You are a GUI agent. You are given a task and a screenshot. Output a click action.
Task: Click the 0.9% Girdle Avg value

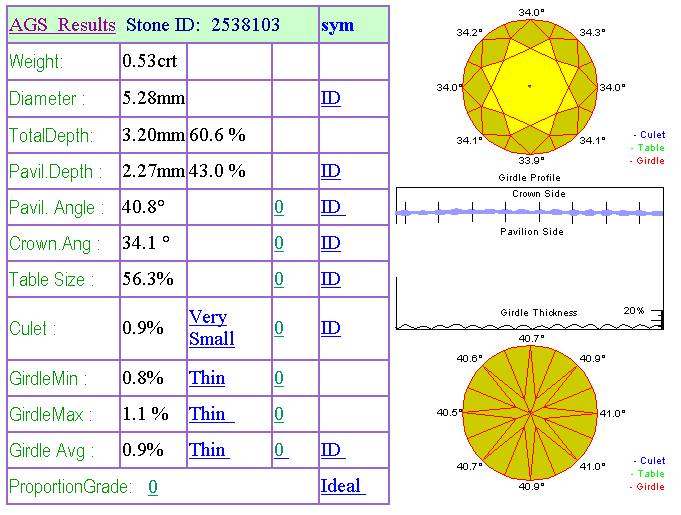(x=143, y=450)
